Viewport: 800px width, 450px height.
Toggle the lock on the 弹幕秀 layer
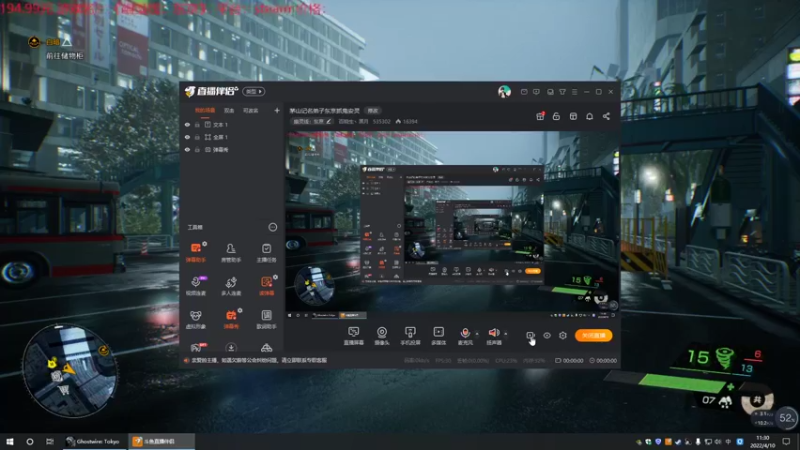(x=197, y=150)
